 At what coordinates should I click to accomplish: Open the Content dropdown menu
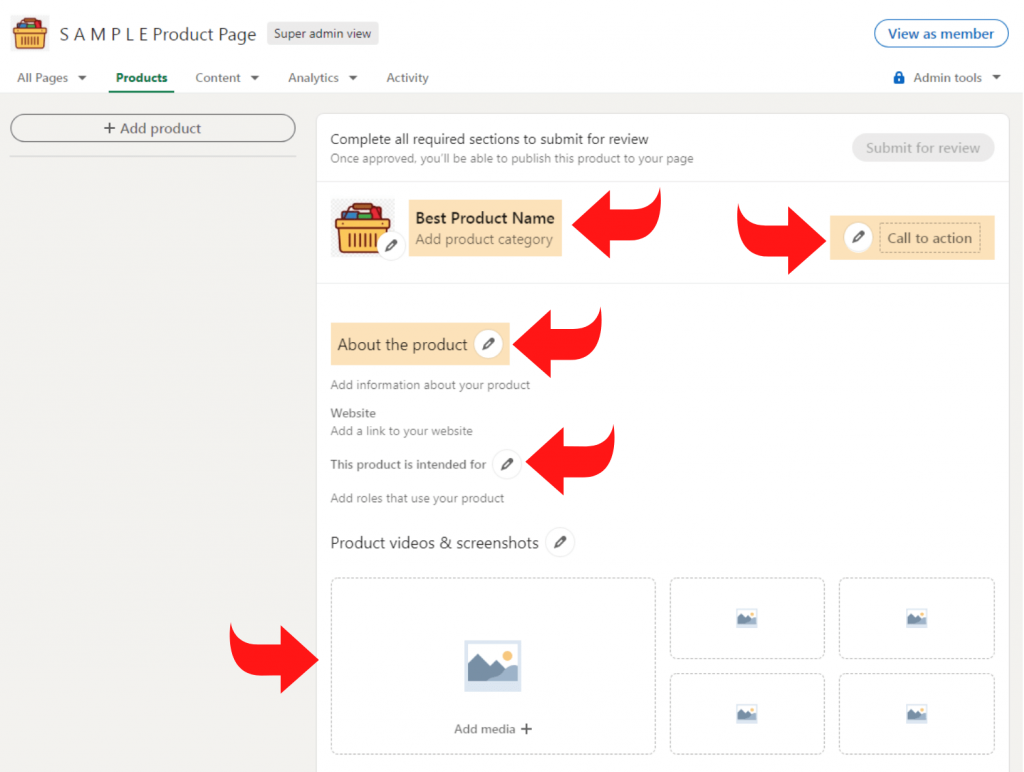[x=227, y=77]
